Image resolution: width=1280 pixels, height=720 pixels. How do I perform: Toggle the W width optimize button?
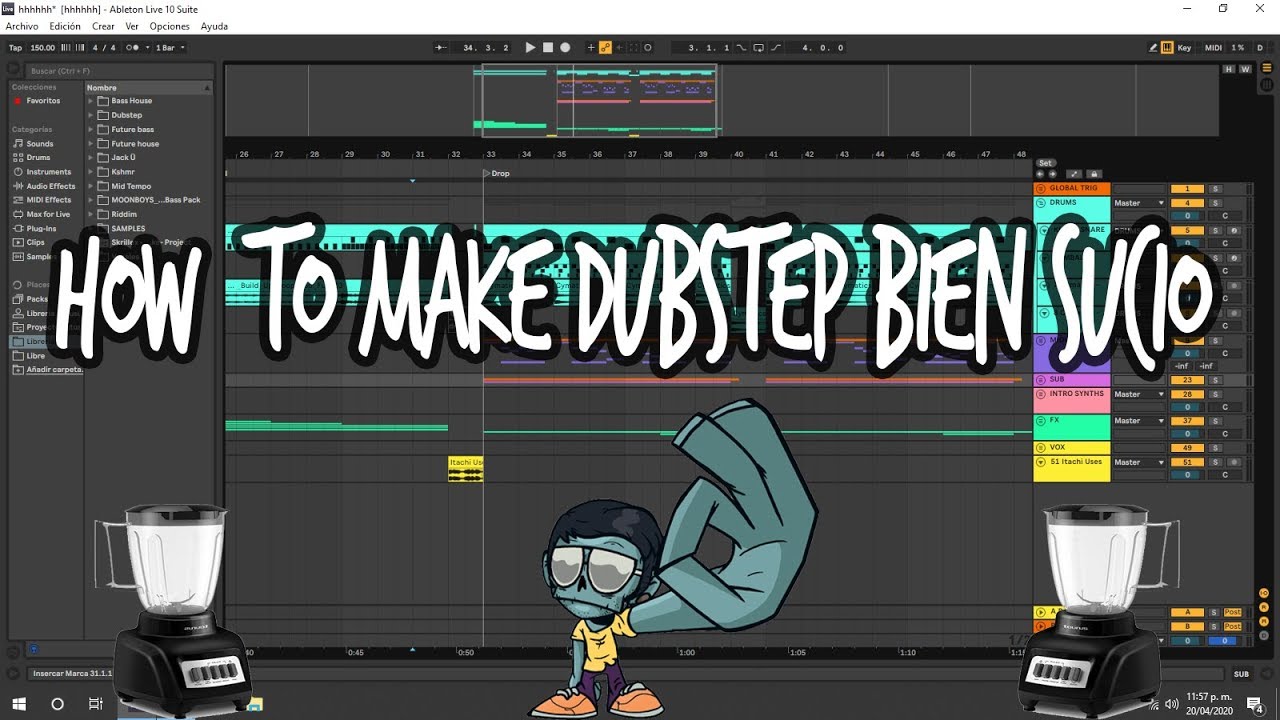coord(1245,69)
